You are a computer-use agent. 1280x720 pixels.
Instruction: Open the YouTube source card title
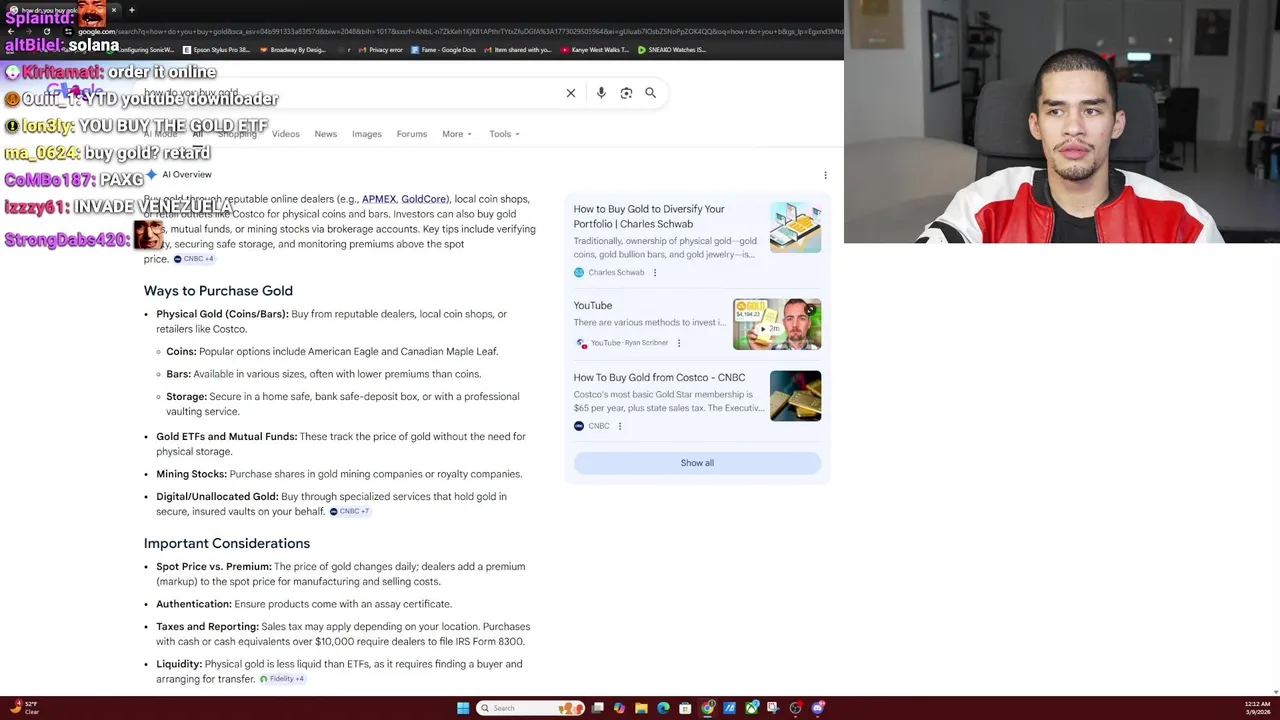tap(593, 306)
